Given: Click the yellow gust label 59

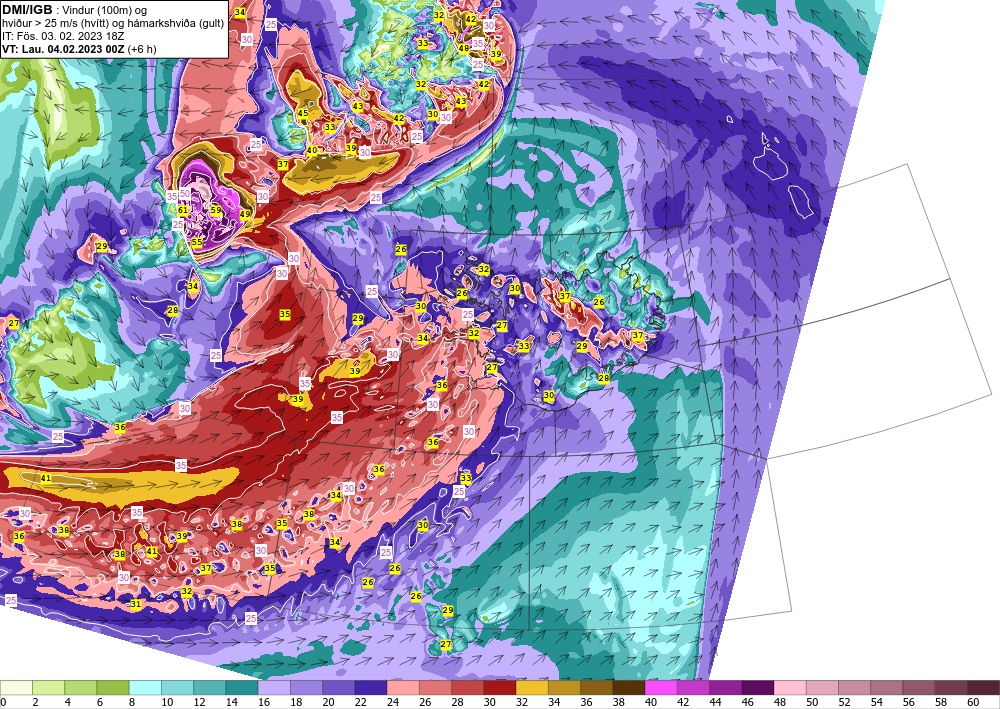Looking at the screenshot, I should [x=216, y=210].
